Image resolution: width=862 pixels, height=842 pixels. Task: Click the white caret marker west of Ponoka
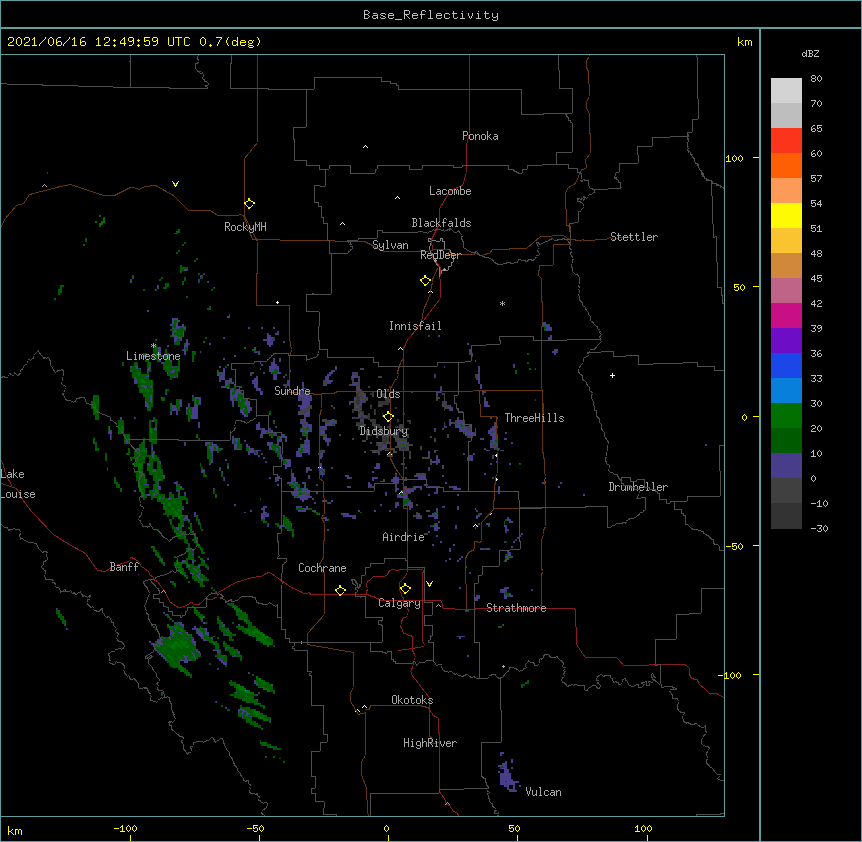(366, 147)
